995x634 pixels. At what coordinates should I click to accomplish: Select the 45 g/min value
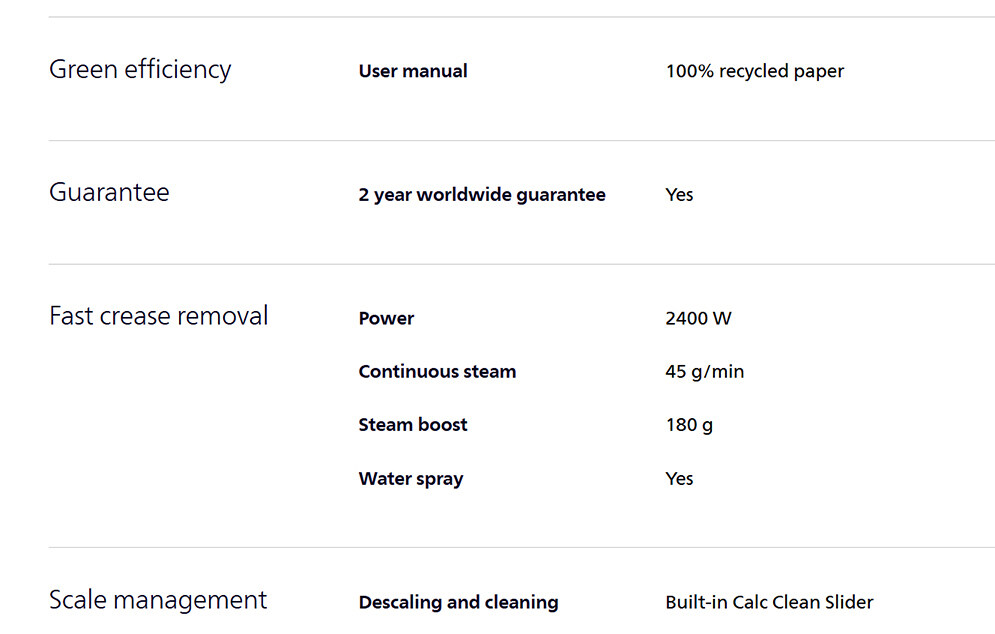click(x=704, y=371)
